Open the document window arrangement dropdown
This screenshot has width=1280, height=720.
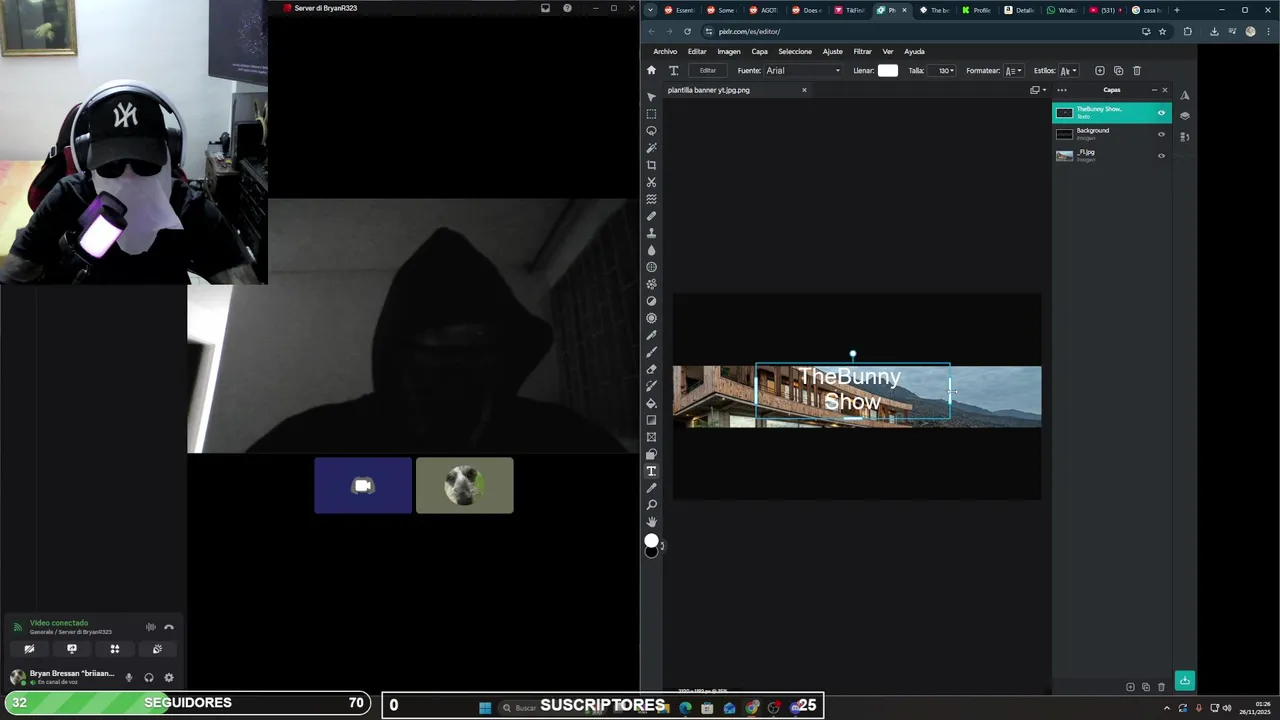[x=1038, y=90]
